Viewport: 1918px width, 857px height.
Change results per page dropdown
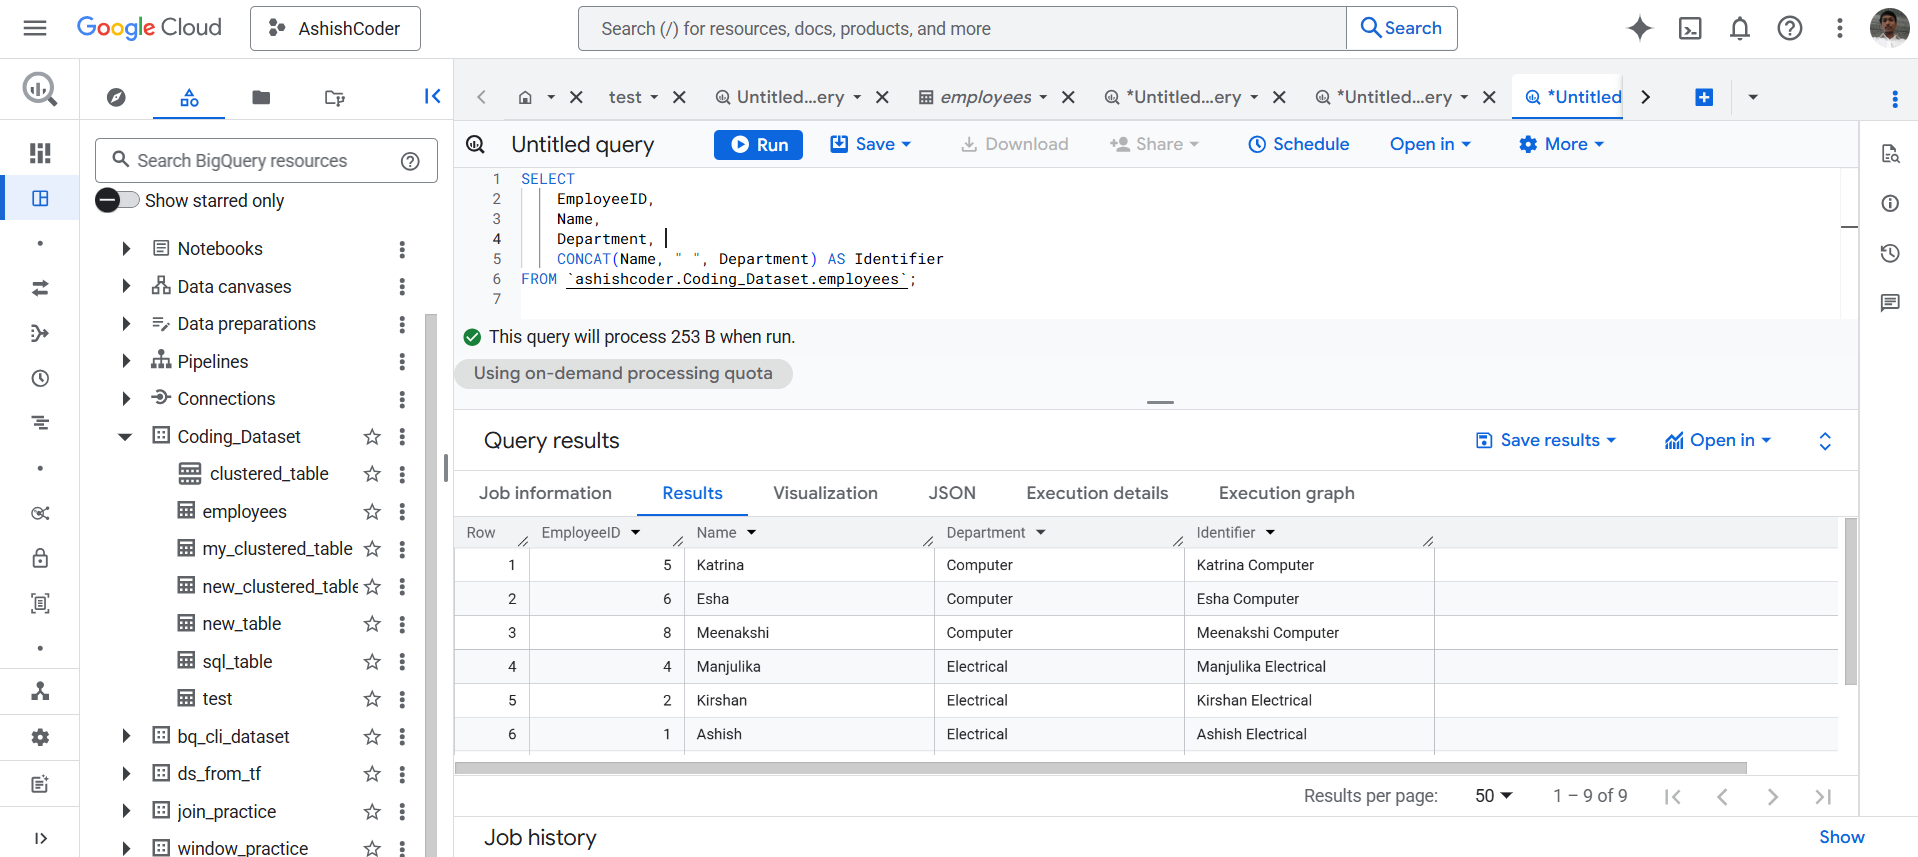[1494, 796]
